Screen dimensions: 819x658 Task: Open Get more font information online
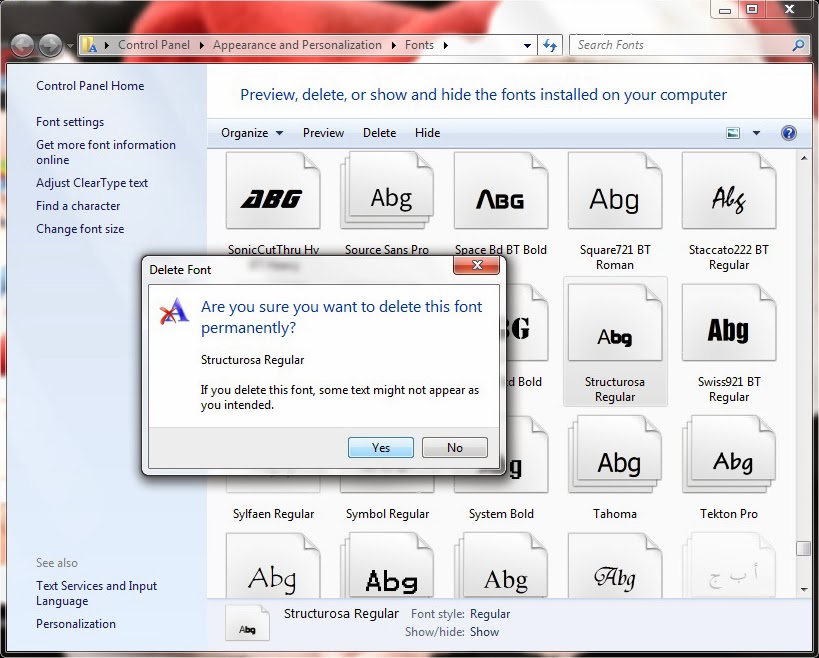click(106, 152)
